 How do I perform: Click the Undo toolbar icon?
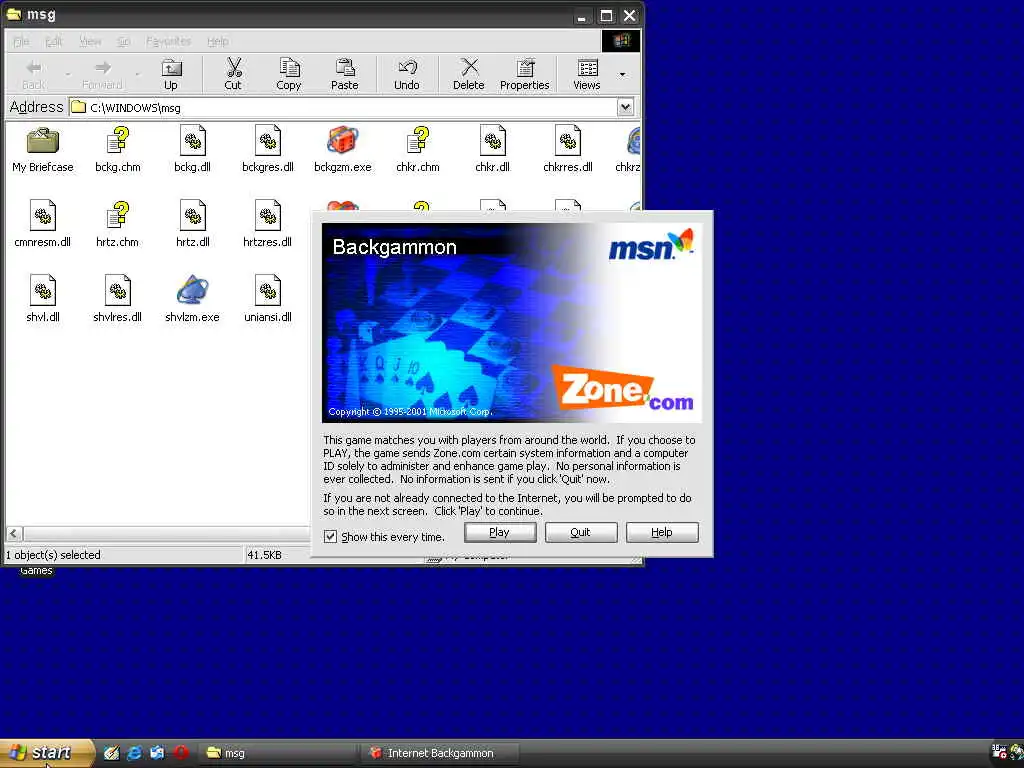coord(406,74)
